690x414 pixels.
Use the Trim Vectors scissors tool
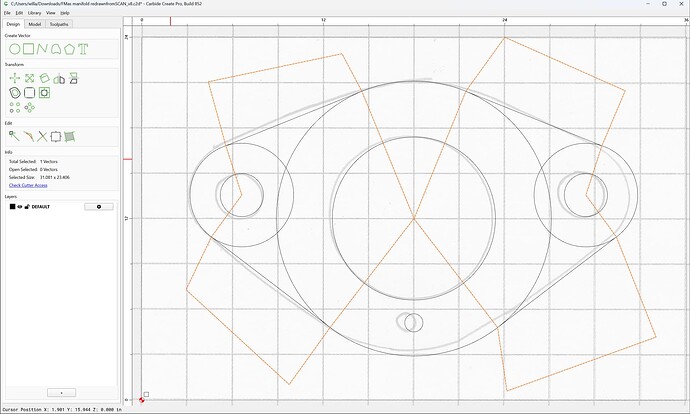click(x=42, y=136)
